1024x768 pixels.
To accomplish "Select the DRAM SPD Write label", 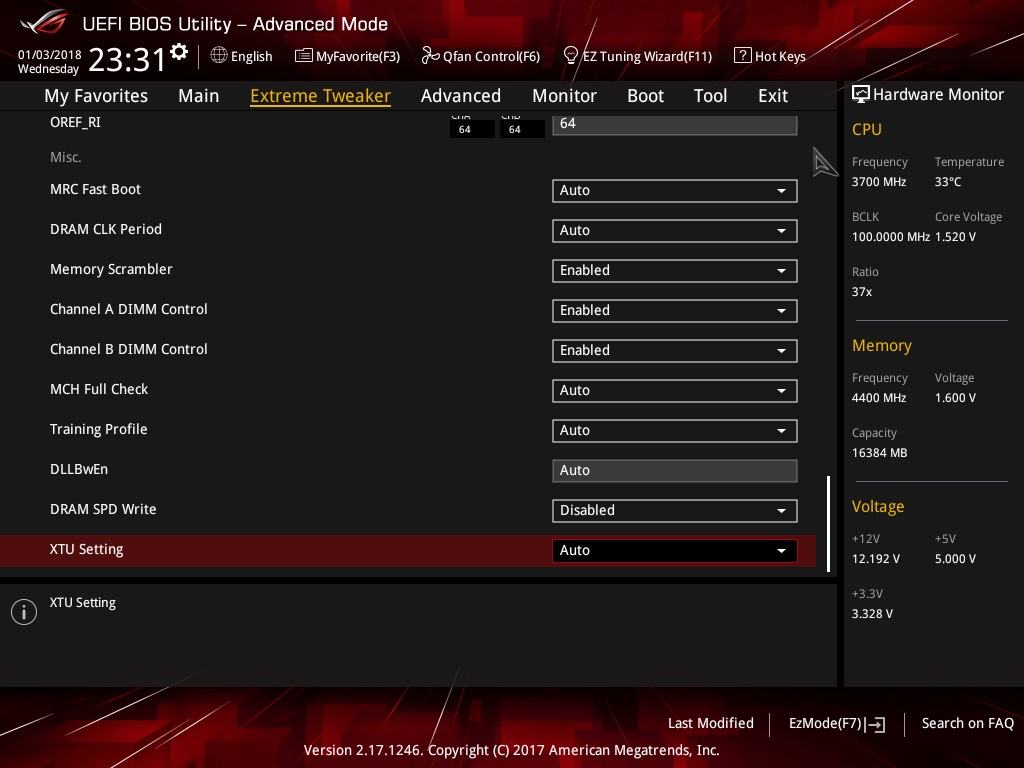I will click(x=103, y=509).
